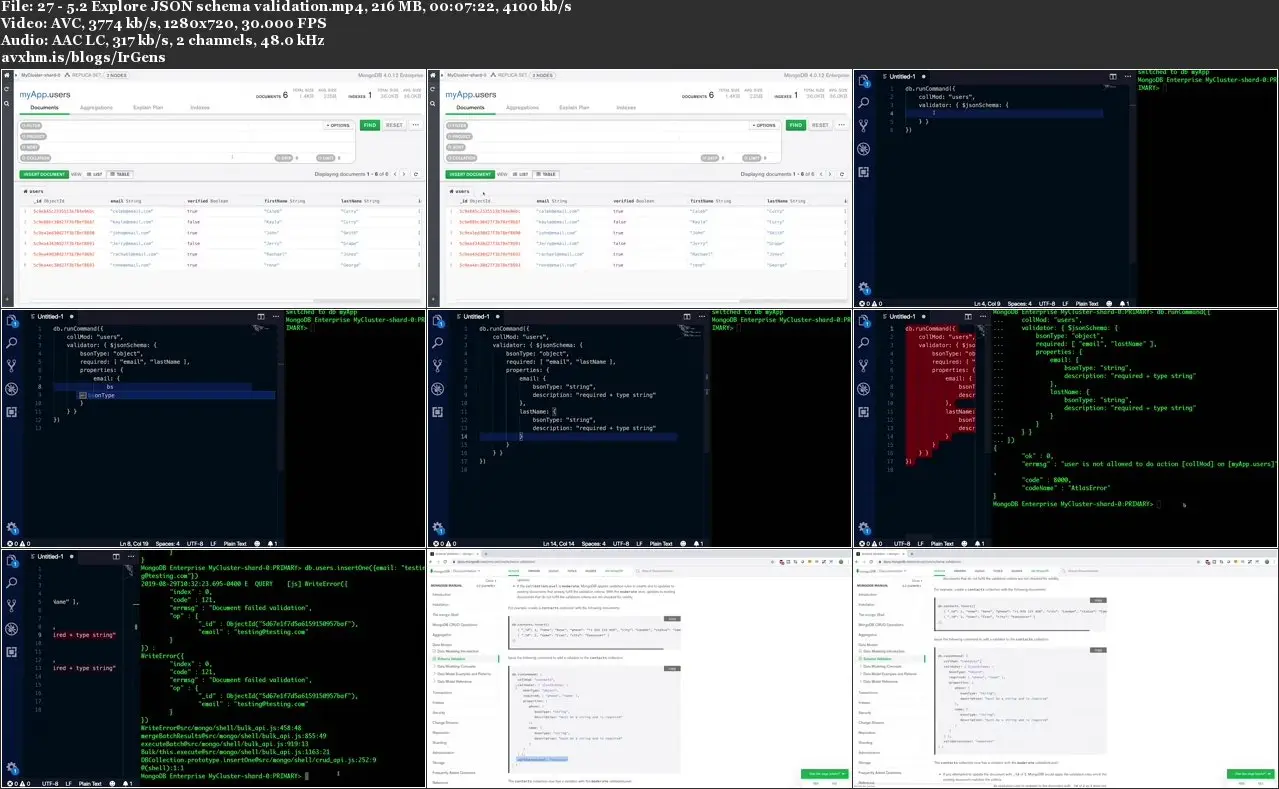Click the errors count icon in the Ln 8, Col 19 frame
The height and width of the screenshot is (789, 1279).
(8, 544)
